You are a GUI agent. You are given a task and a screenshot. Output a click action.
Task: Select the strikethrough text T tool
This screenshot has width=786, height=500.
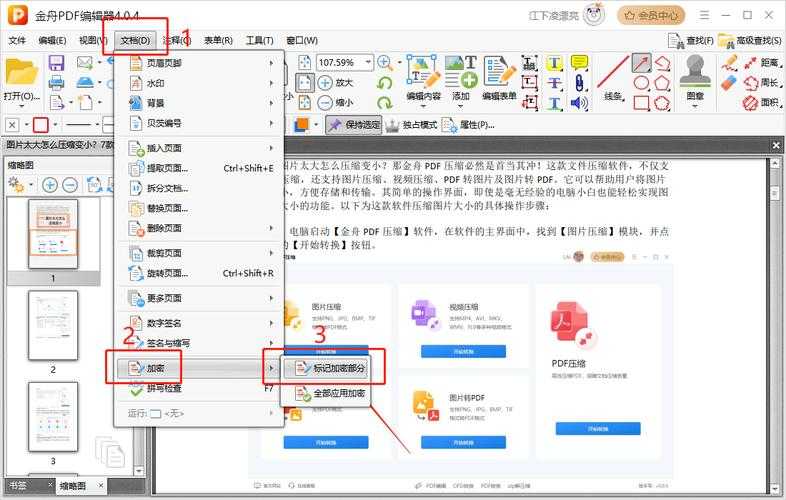tap(554, 83)
